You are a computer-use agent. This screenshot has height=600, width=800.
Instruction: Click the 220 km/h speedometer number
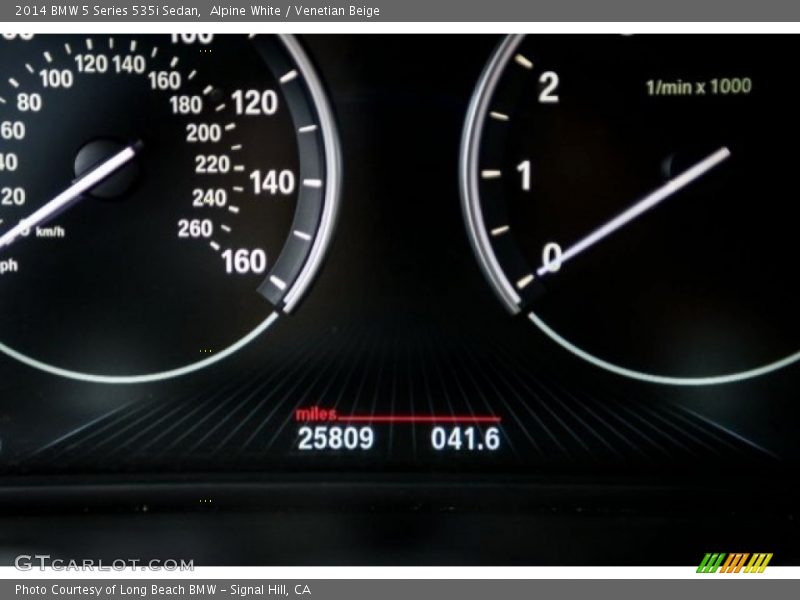pyautogui.click(x=212, y=164)
